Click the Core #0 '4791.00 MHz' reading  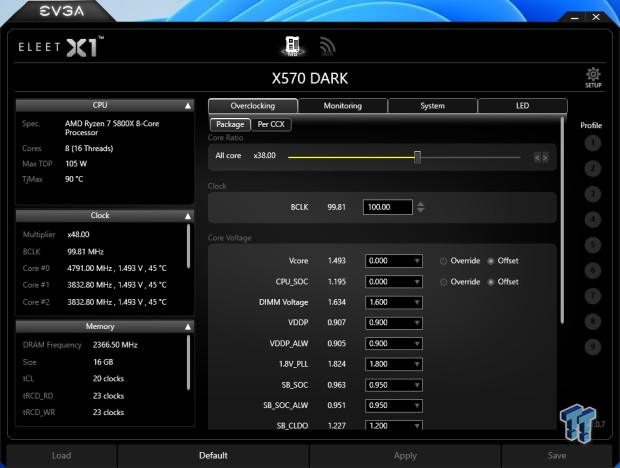coord(89,268)
